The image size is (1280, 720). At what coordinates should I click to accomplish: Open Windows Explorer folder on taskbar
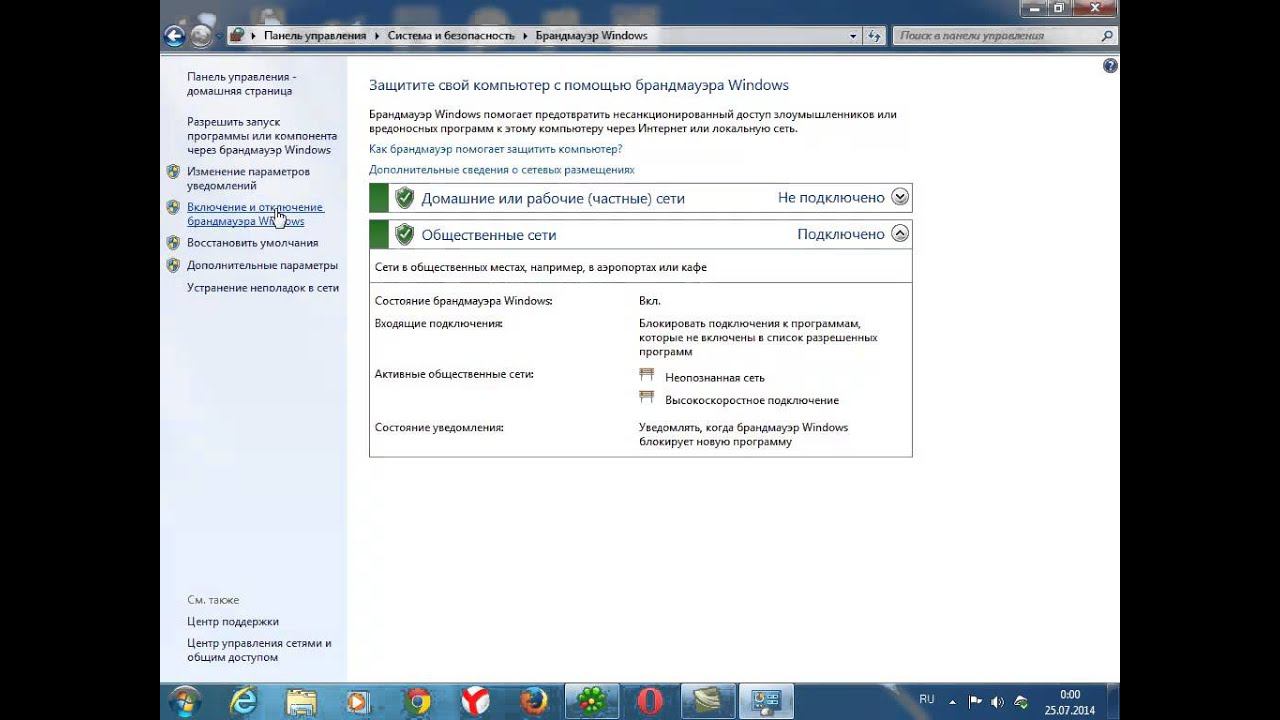300,701
